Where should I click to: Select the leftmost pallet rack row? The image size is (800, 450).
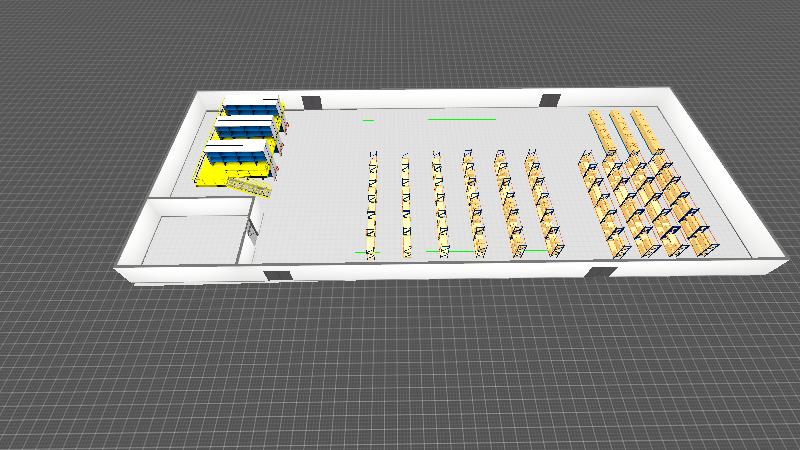373,205
